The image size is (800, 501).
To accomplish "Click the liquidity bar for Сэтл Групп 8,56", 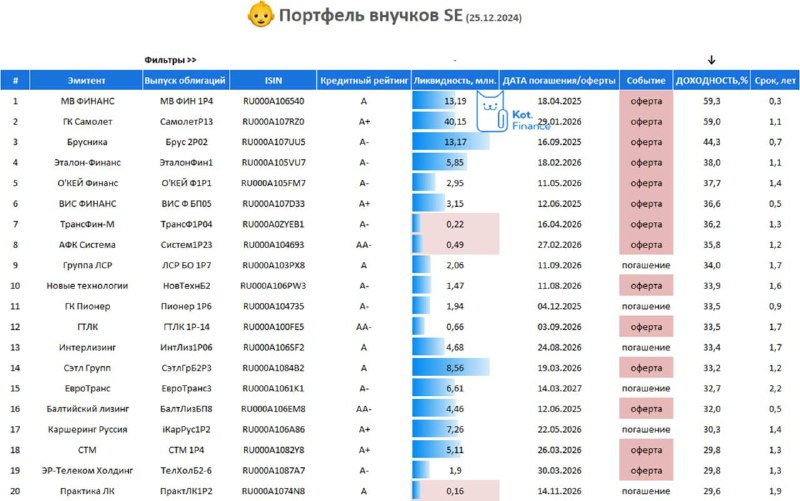I will 455,368.
